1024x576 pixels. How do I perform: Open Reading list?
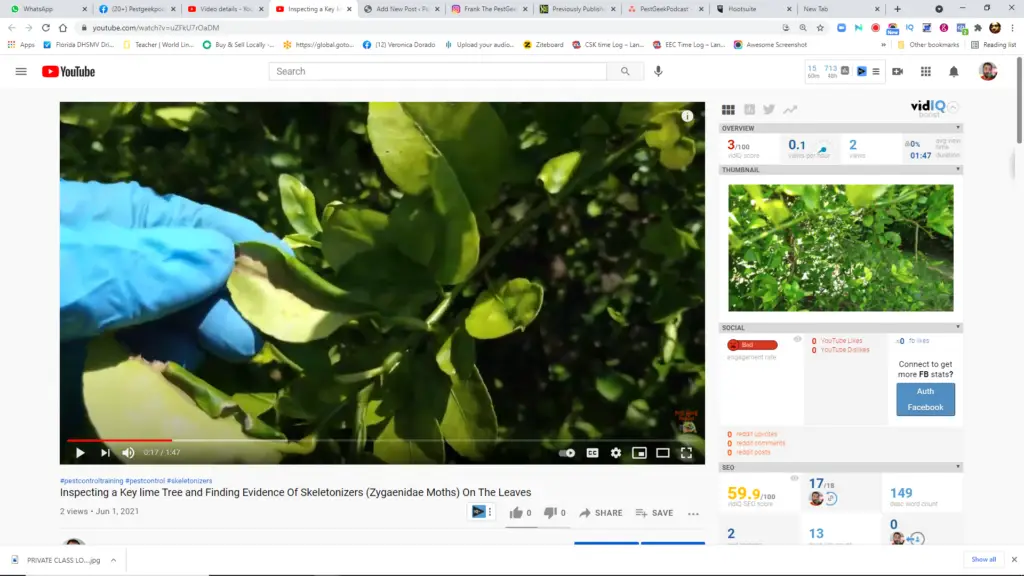(x=993, y=44)
